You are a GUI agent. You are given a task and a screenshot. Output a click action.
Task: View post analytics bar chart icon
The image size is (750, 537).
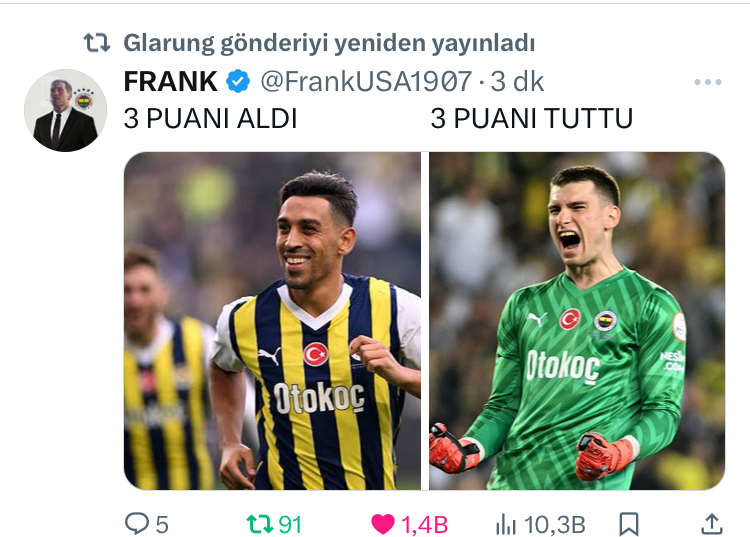point(506,525)
